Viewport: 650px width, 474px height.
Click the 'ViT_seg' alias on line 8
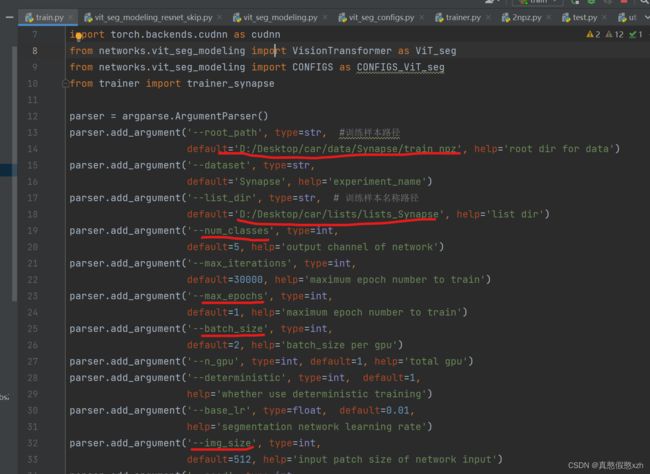click(436, 51)
